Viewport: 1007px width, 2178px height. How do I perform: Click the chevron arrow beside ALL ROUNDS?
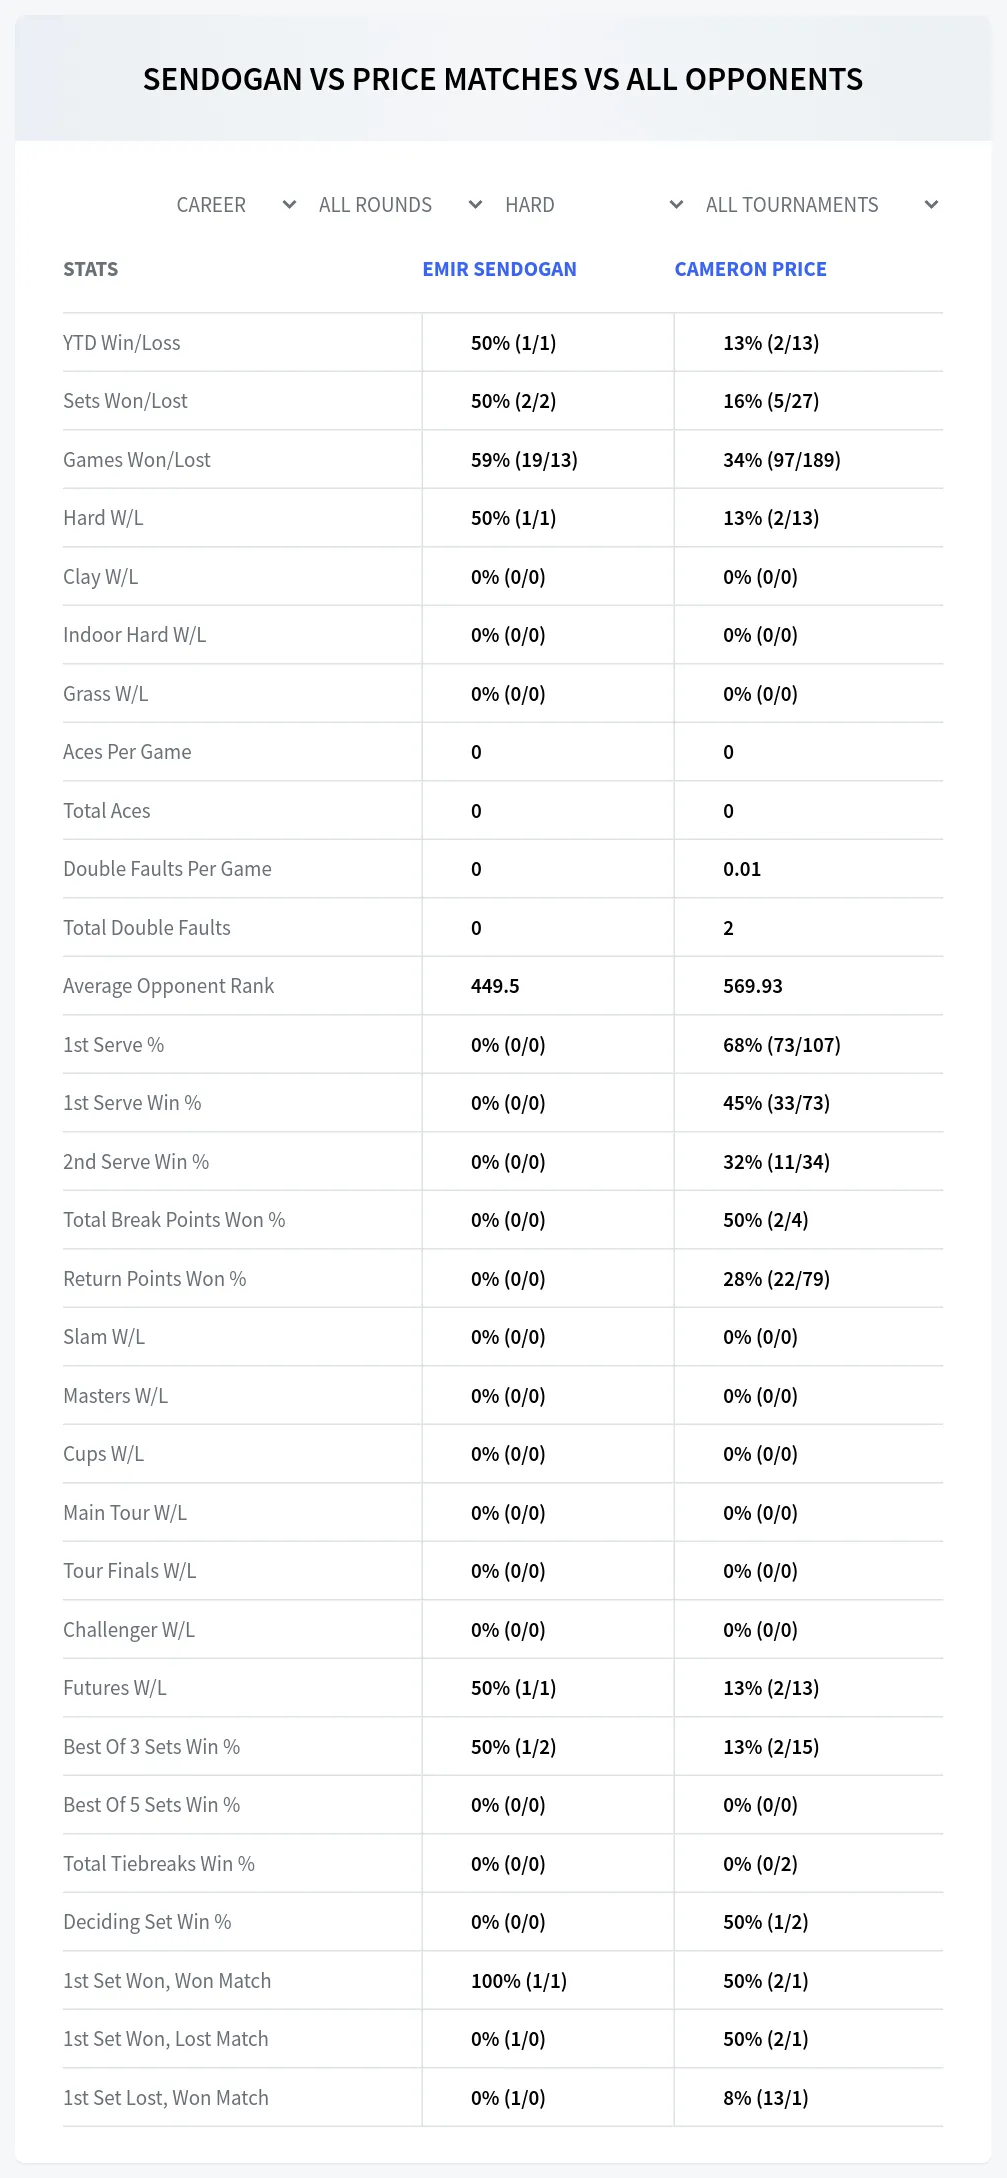tap(476, 205)
